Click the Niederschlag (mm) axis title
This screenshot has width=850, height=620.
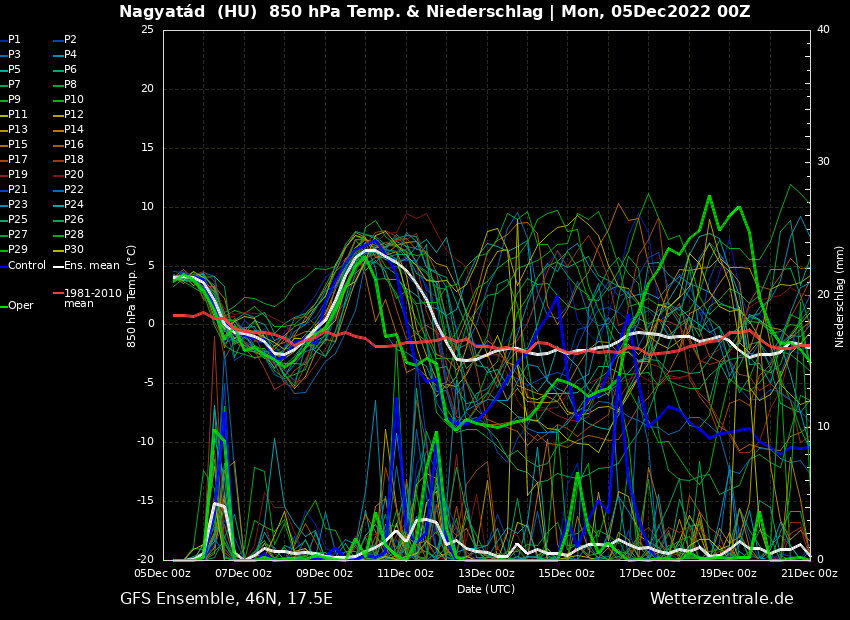(840, 296)
